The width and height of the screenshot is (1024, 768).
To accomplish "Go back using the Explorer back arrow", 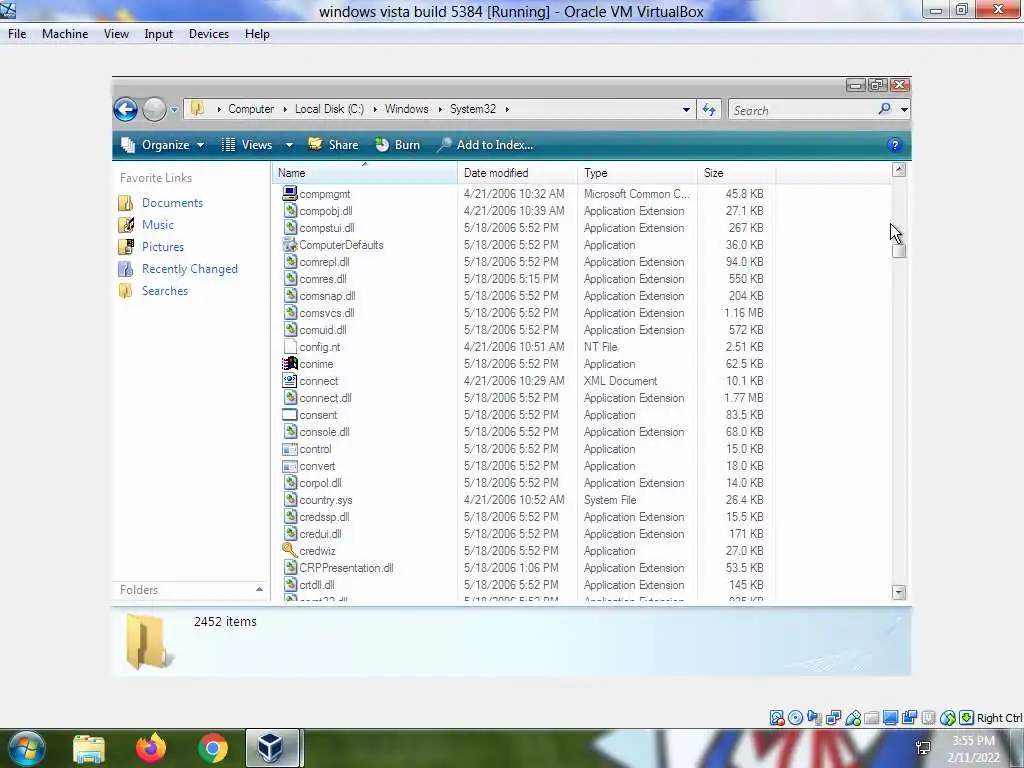I will tap(125, 109).
